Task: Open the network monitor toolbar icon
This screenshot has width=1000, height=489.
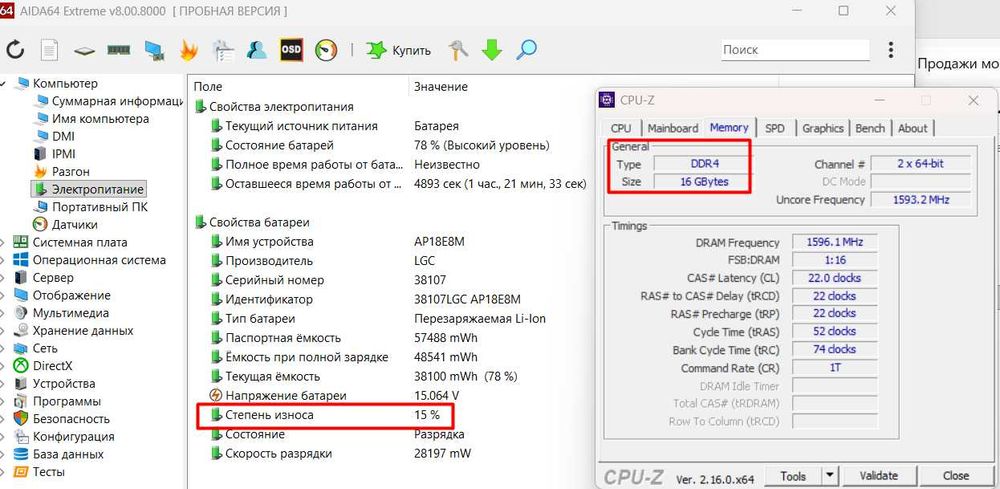Action: (x=154, y=50)
